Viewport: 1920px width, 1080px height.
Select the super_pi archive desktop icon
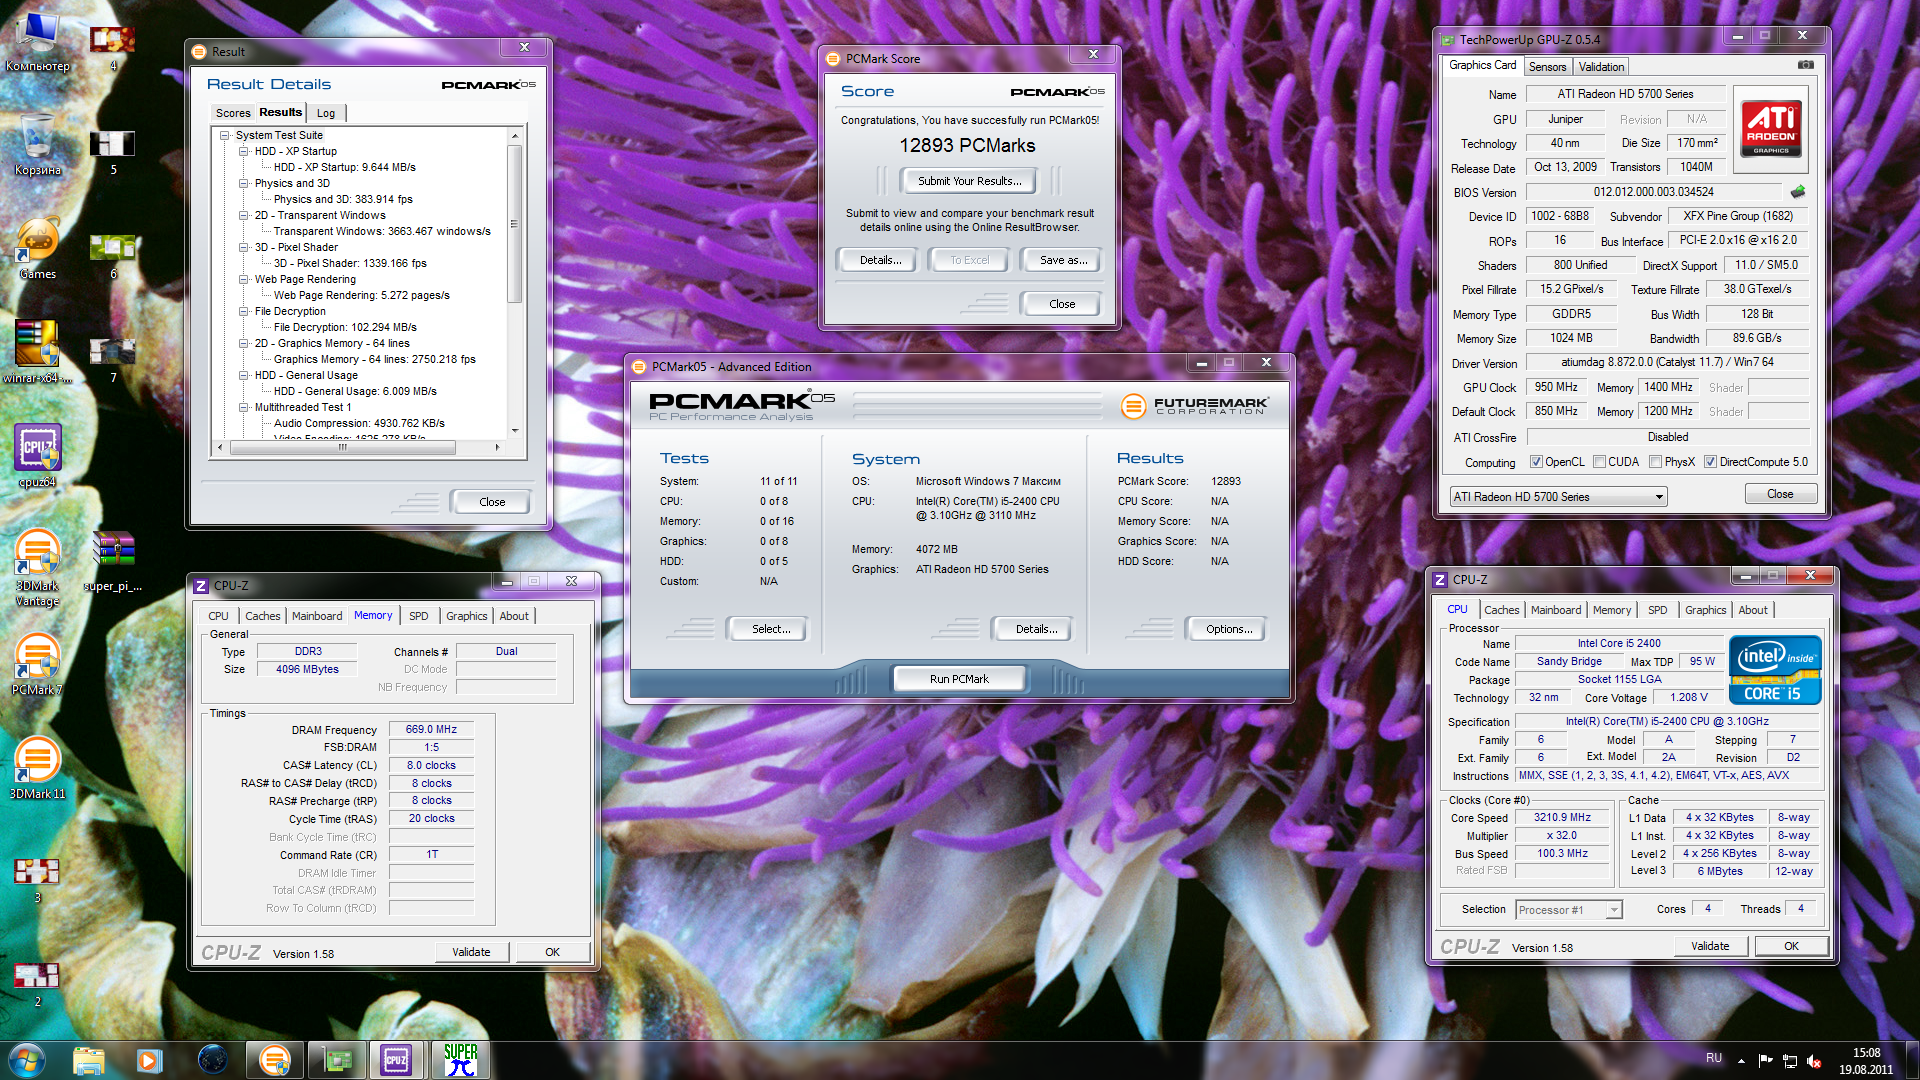[x=113, y=560]
